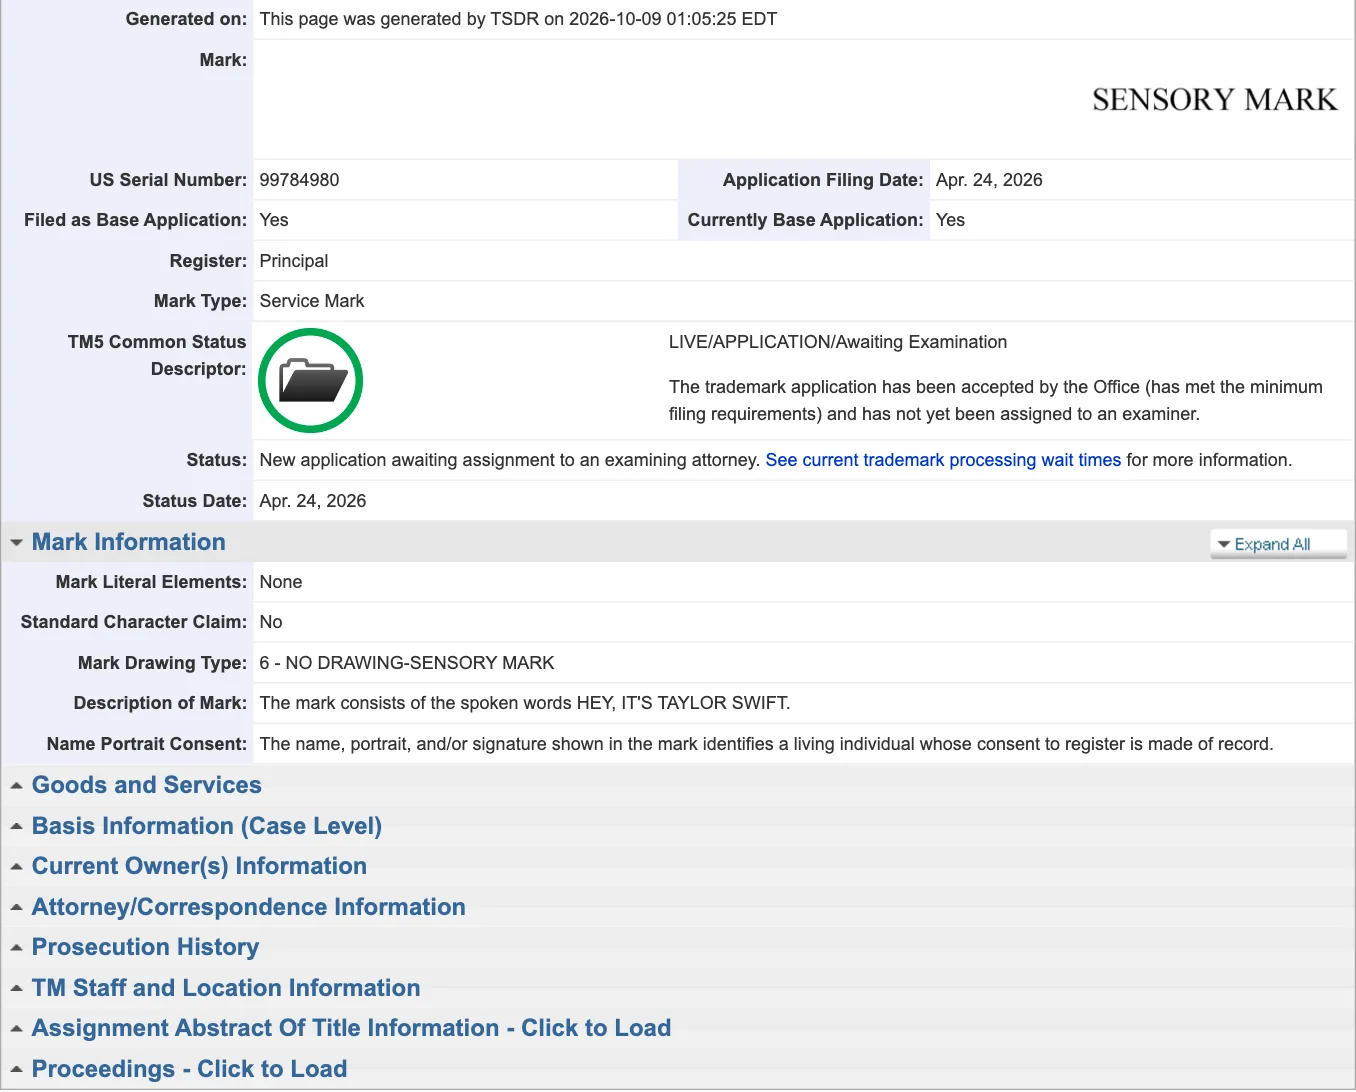Click the 6 - NO DRAWING-SENSORY MARK value
Viewport: 1356px width, 1092px height.
(407, 663)
